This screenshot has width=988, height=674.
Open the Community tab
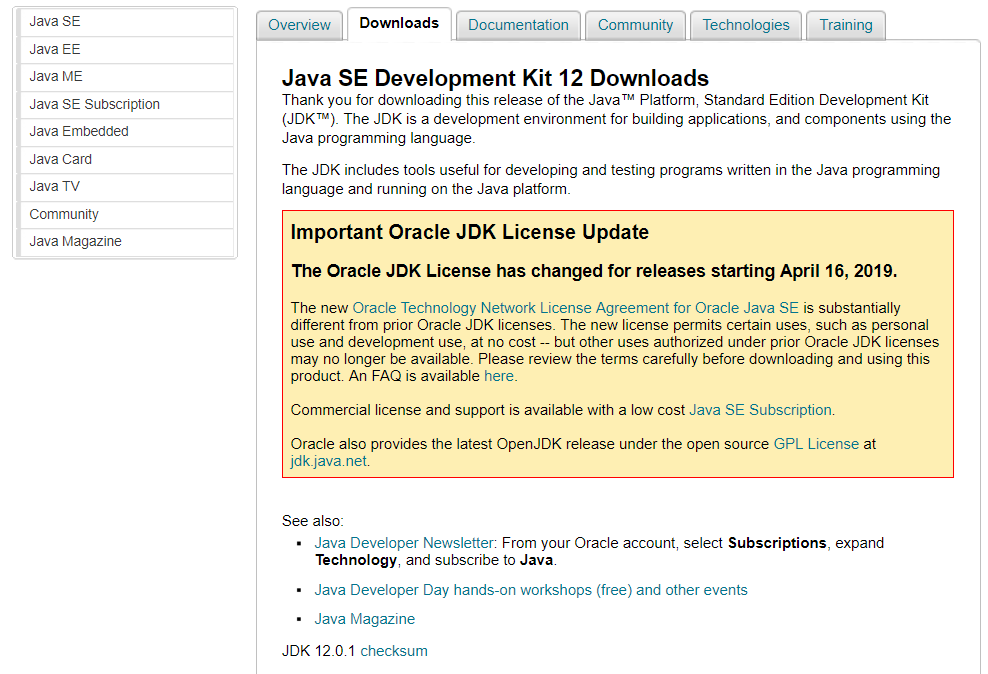[x=635, y=25]
